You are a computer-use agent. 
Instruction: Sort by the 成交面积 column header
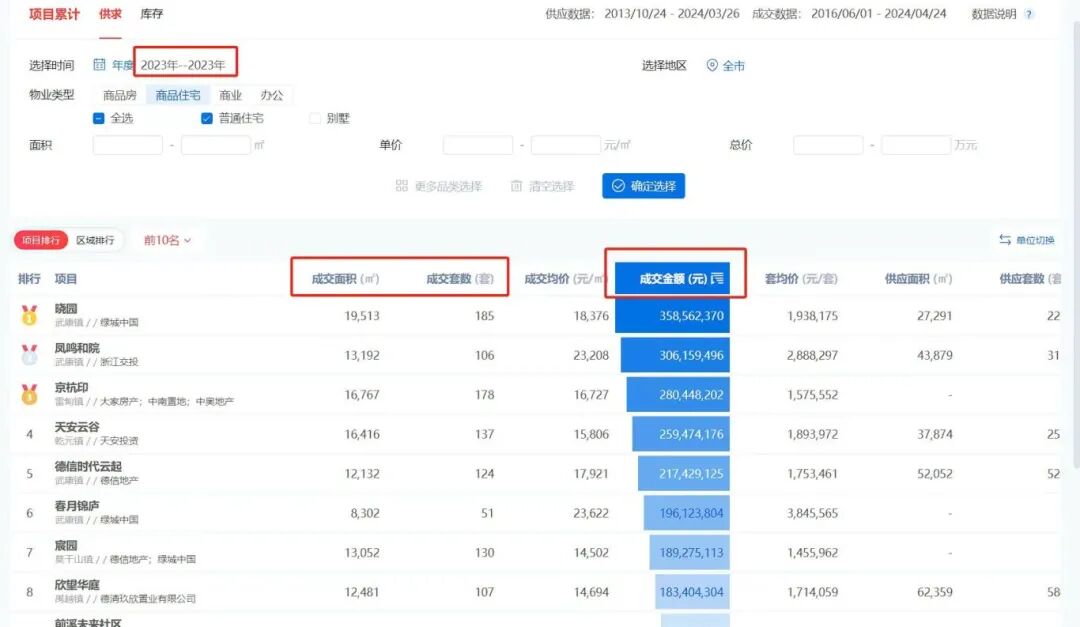345,278
